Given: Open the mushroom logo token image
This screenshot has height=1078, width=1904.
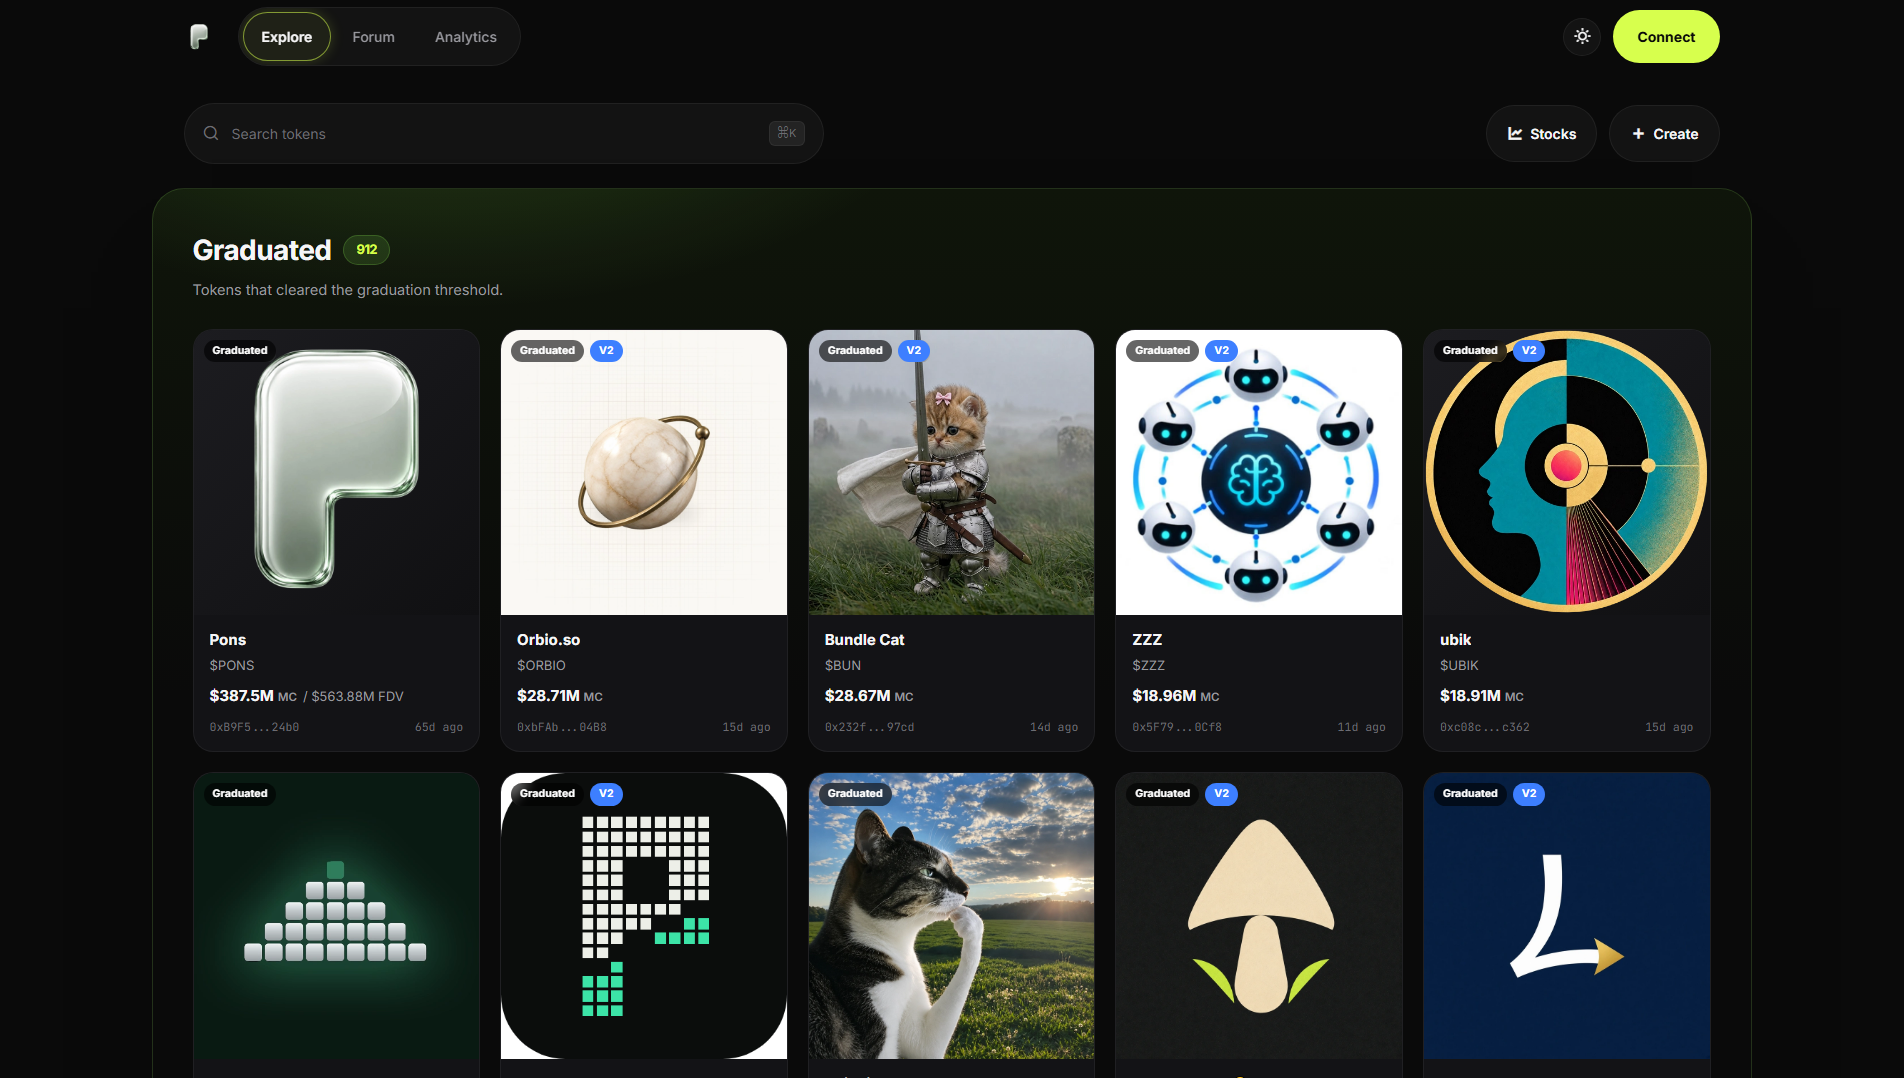Looking at the screenshot, I should point(1259,916).
